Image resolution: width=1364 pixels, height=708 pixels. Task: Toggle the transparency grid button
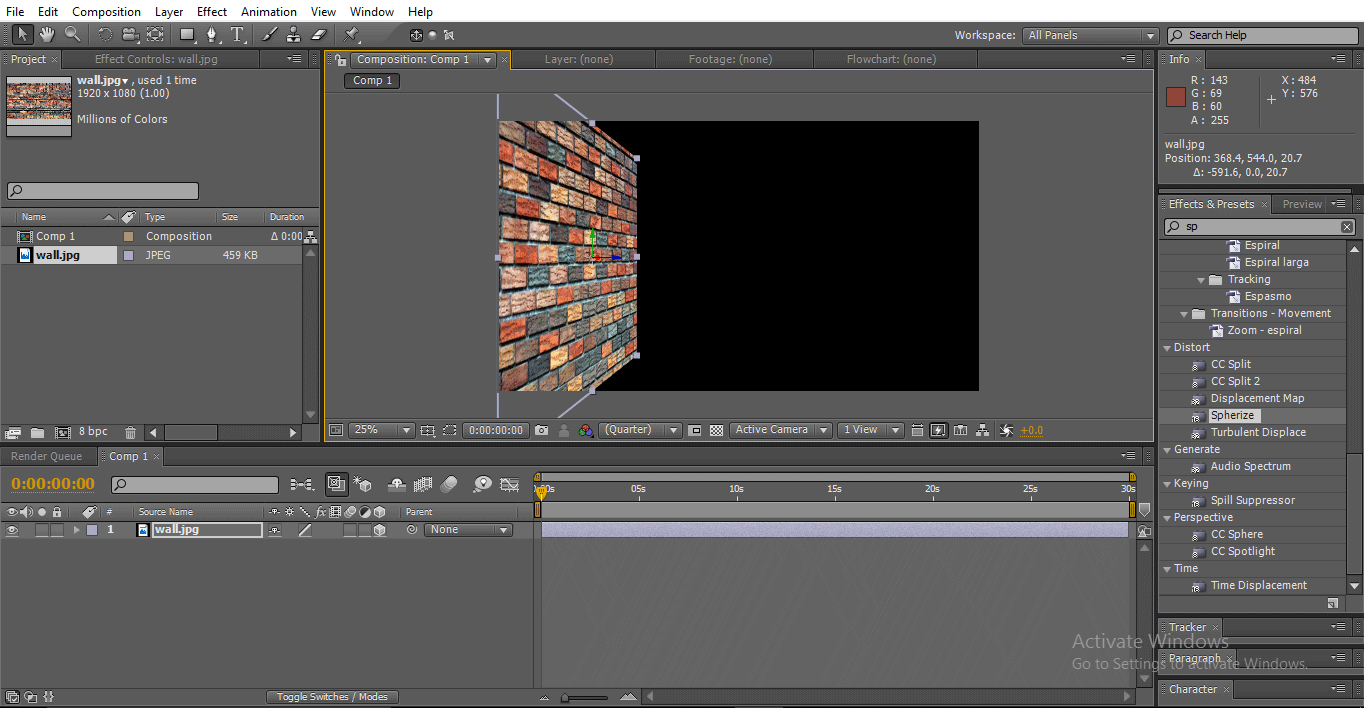click(716, 430)
